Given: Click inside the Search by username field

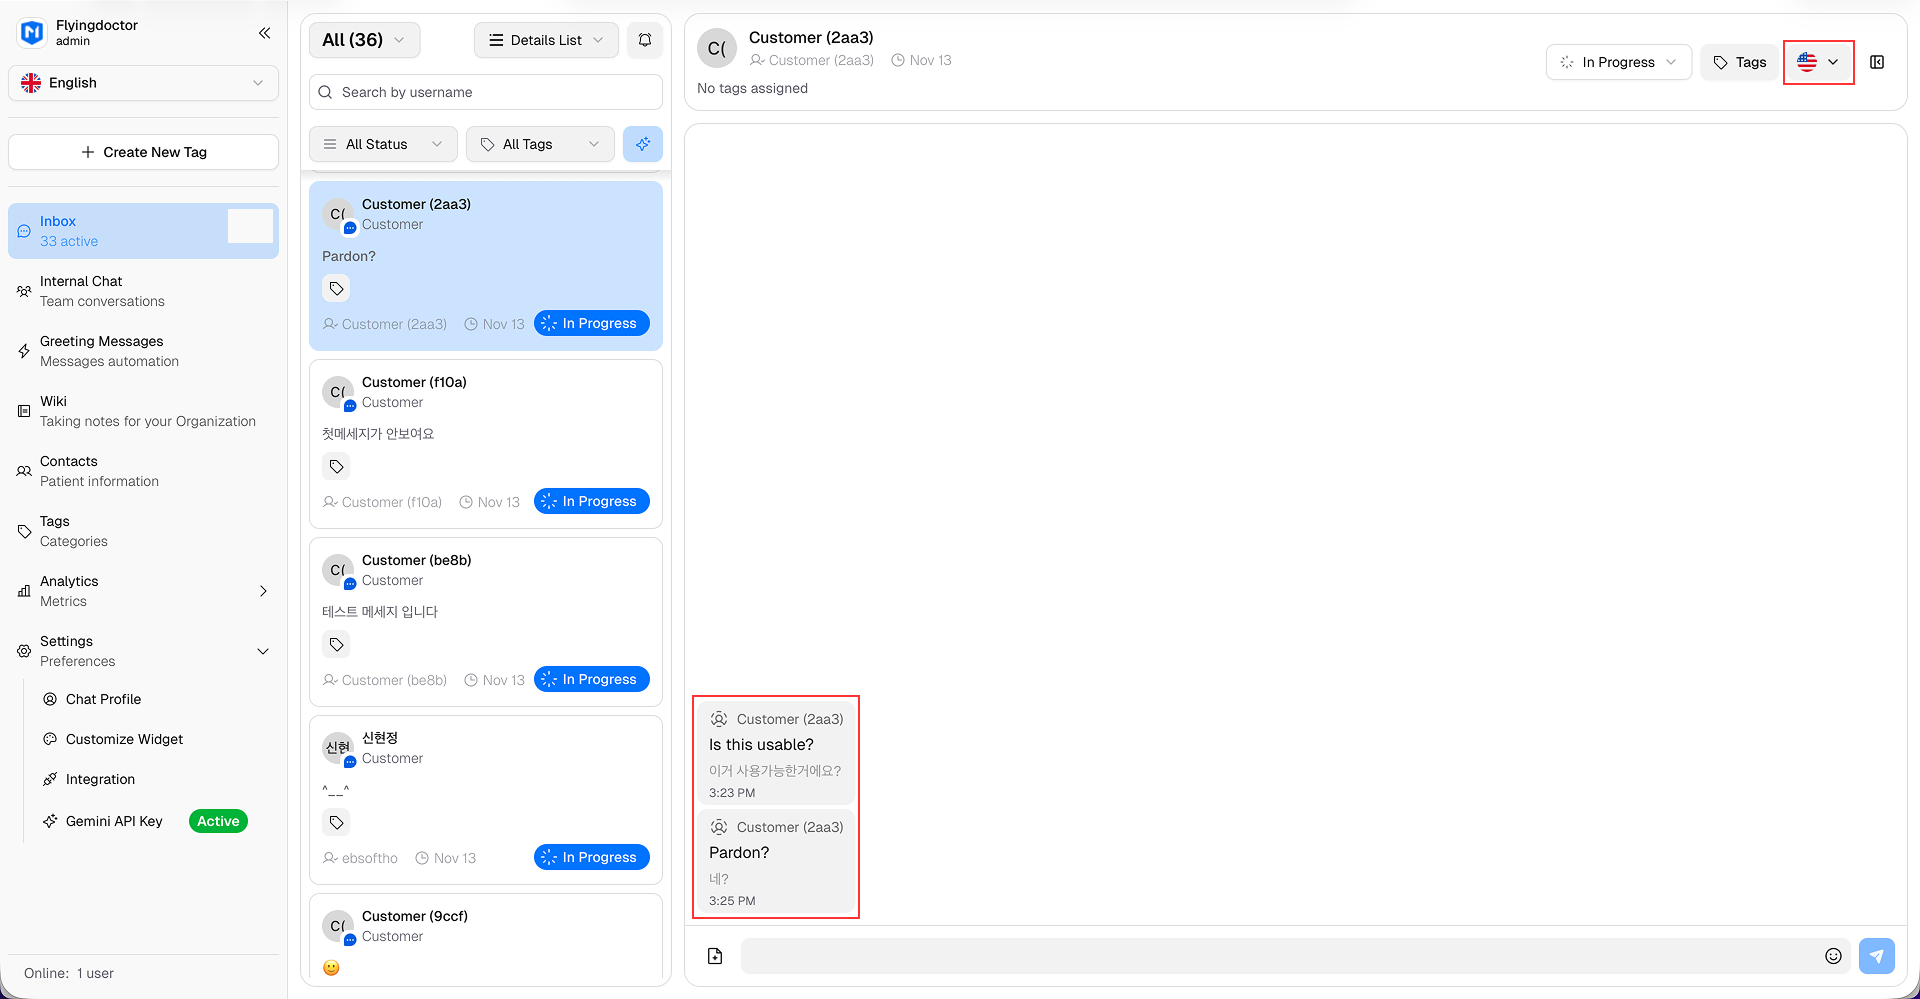Looking at the screenshot, I should [484, 92].
